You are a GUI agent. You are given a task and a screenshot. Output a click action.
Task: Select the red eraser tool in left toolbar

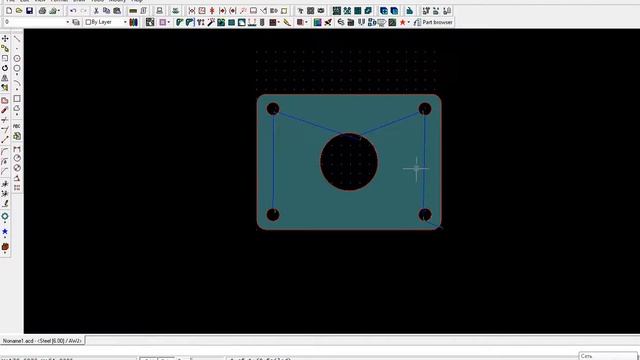coord(5,110)
